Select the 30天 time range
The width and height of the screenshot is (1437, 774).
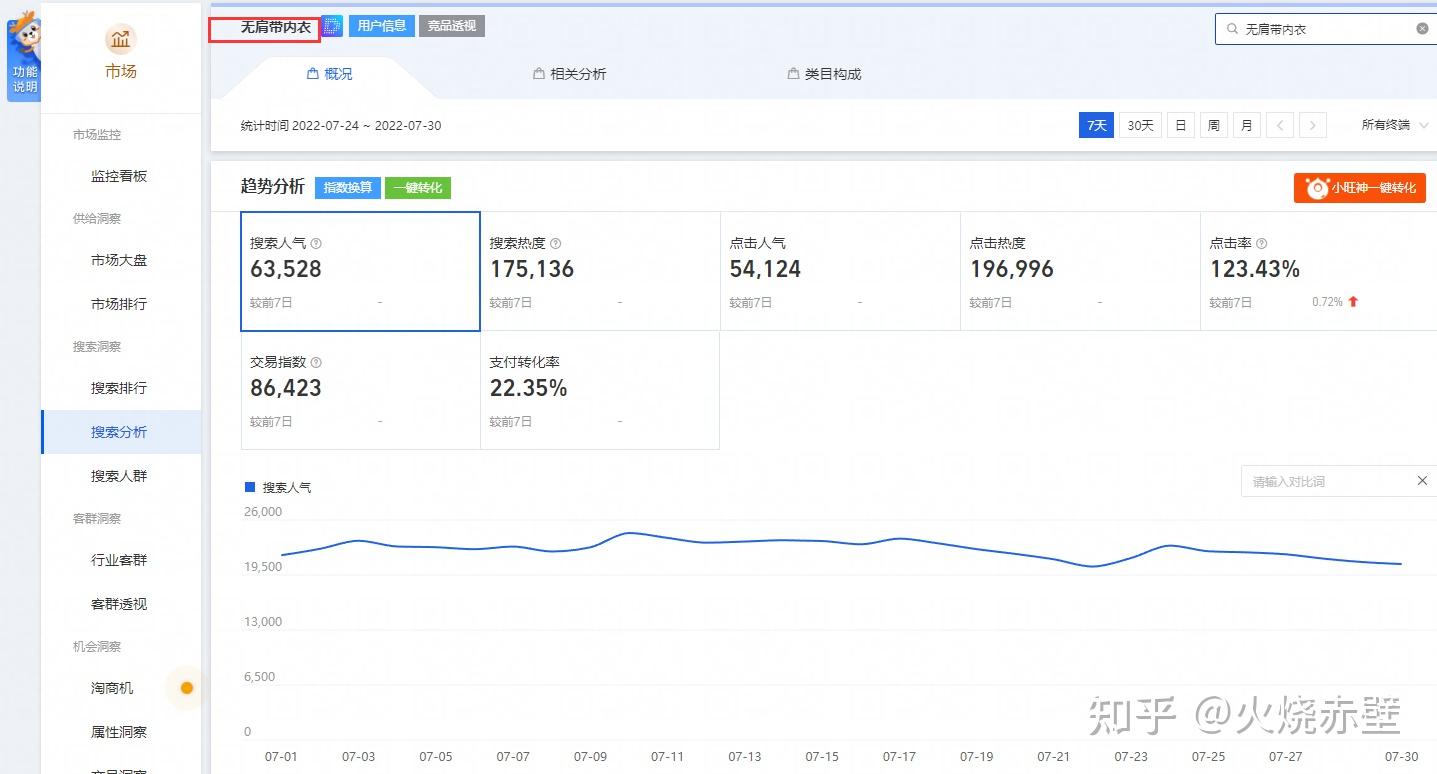[1140, 125]
